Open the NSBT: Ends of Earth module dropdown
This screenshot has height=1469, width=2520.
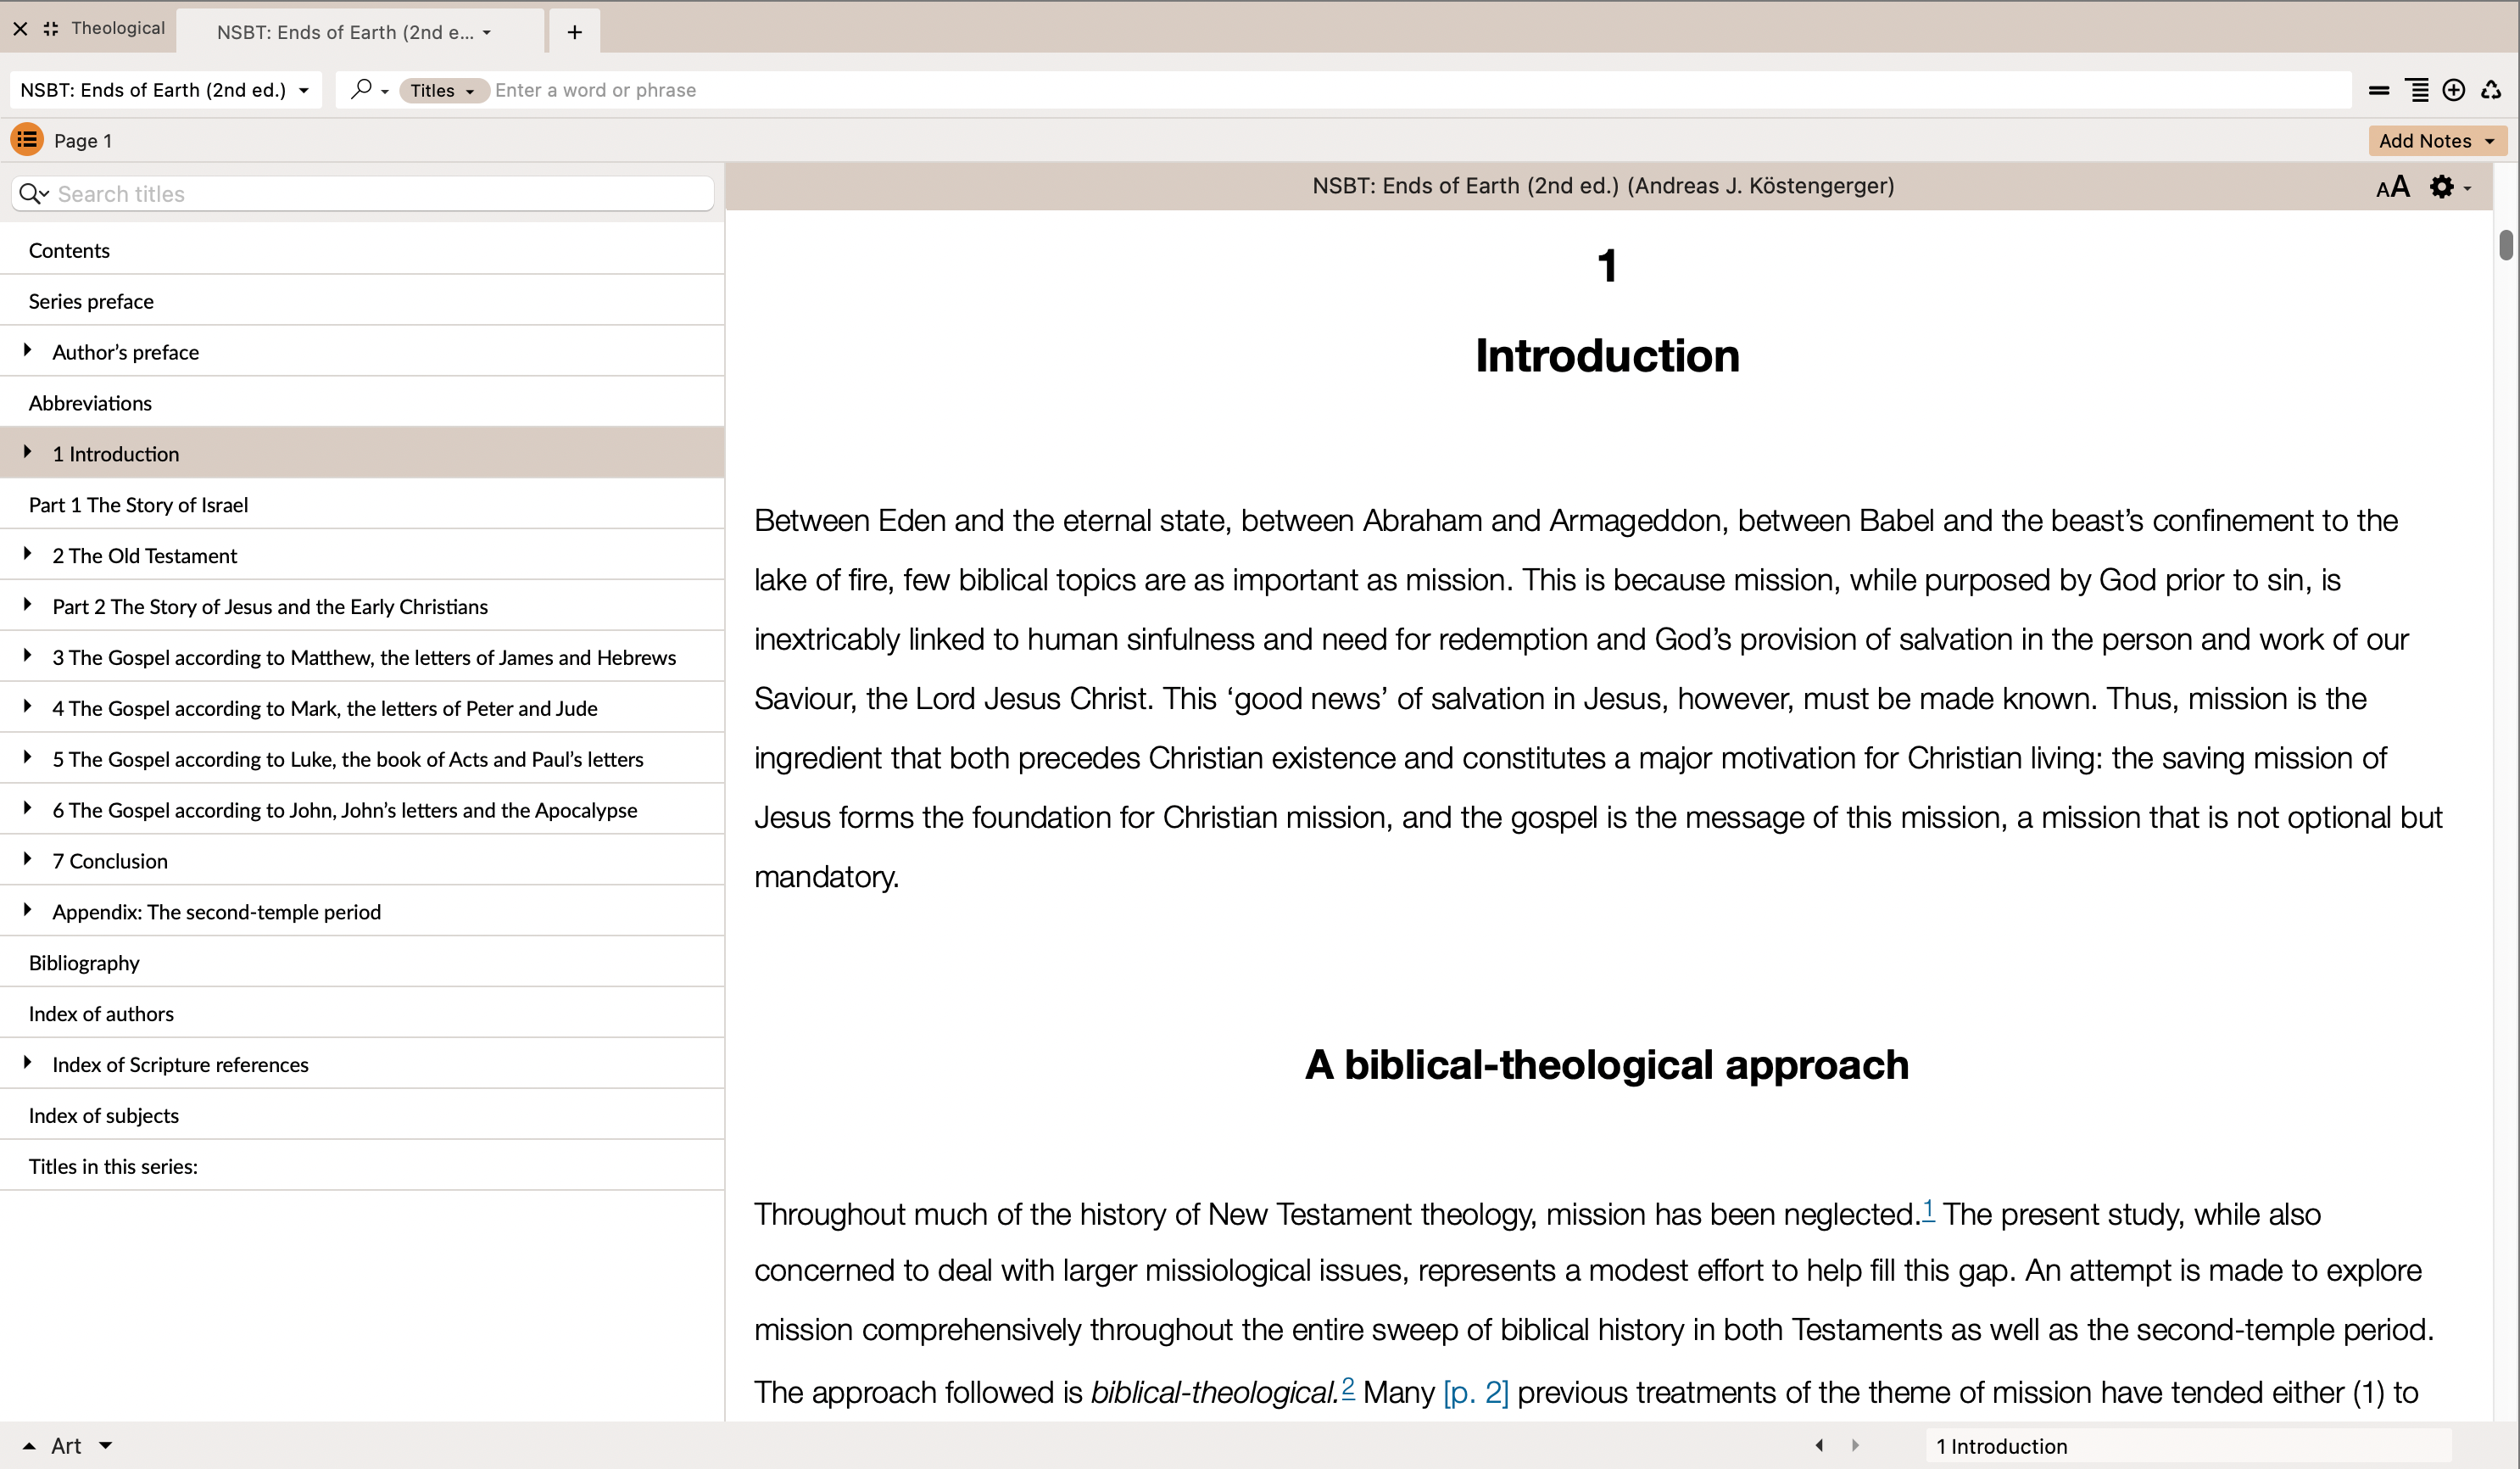point(165,90)
